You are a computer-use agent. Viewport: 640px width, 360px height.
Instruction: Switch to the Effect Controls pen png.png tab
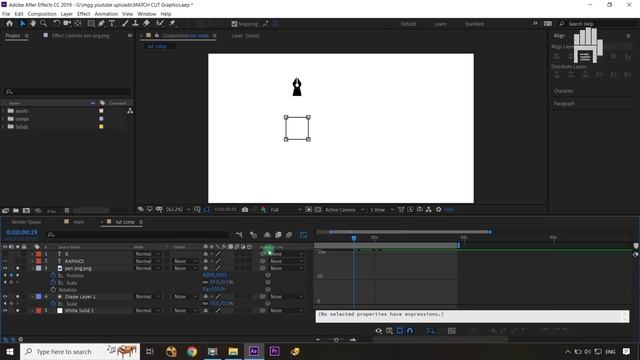click(80, 36)
